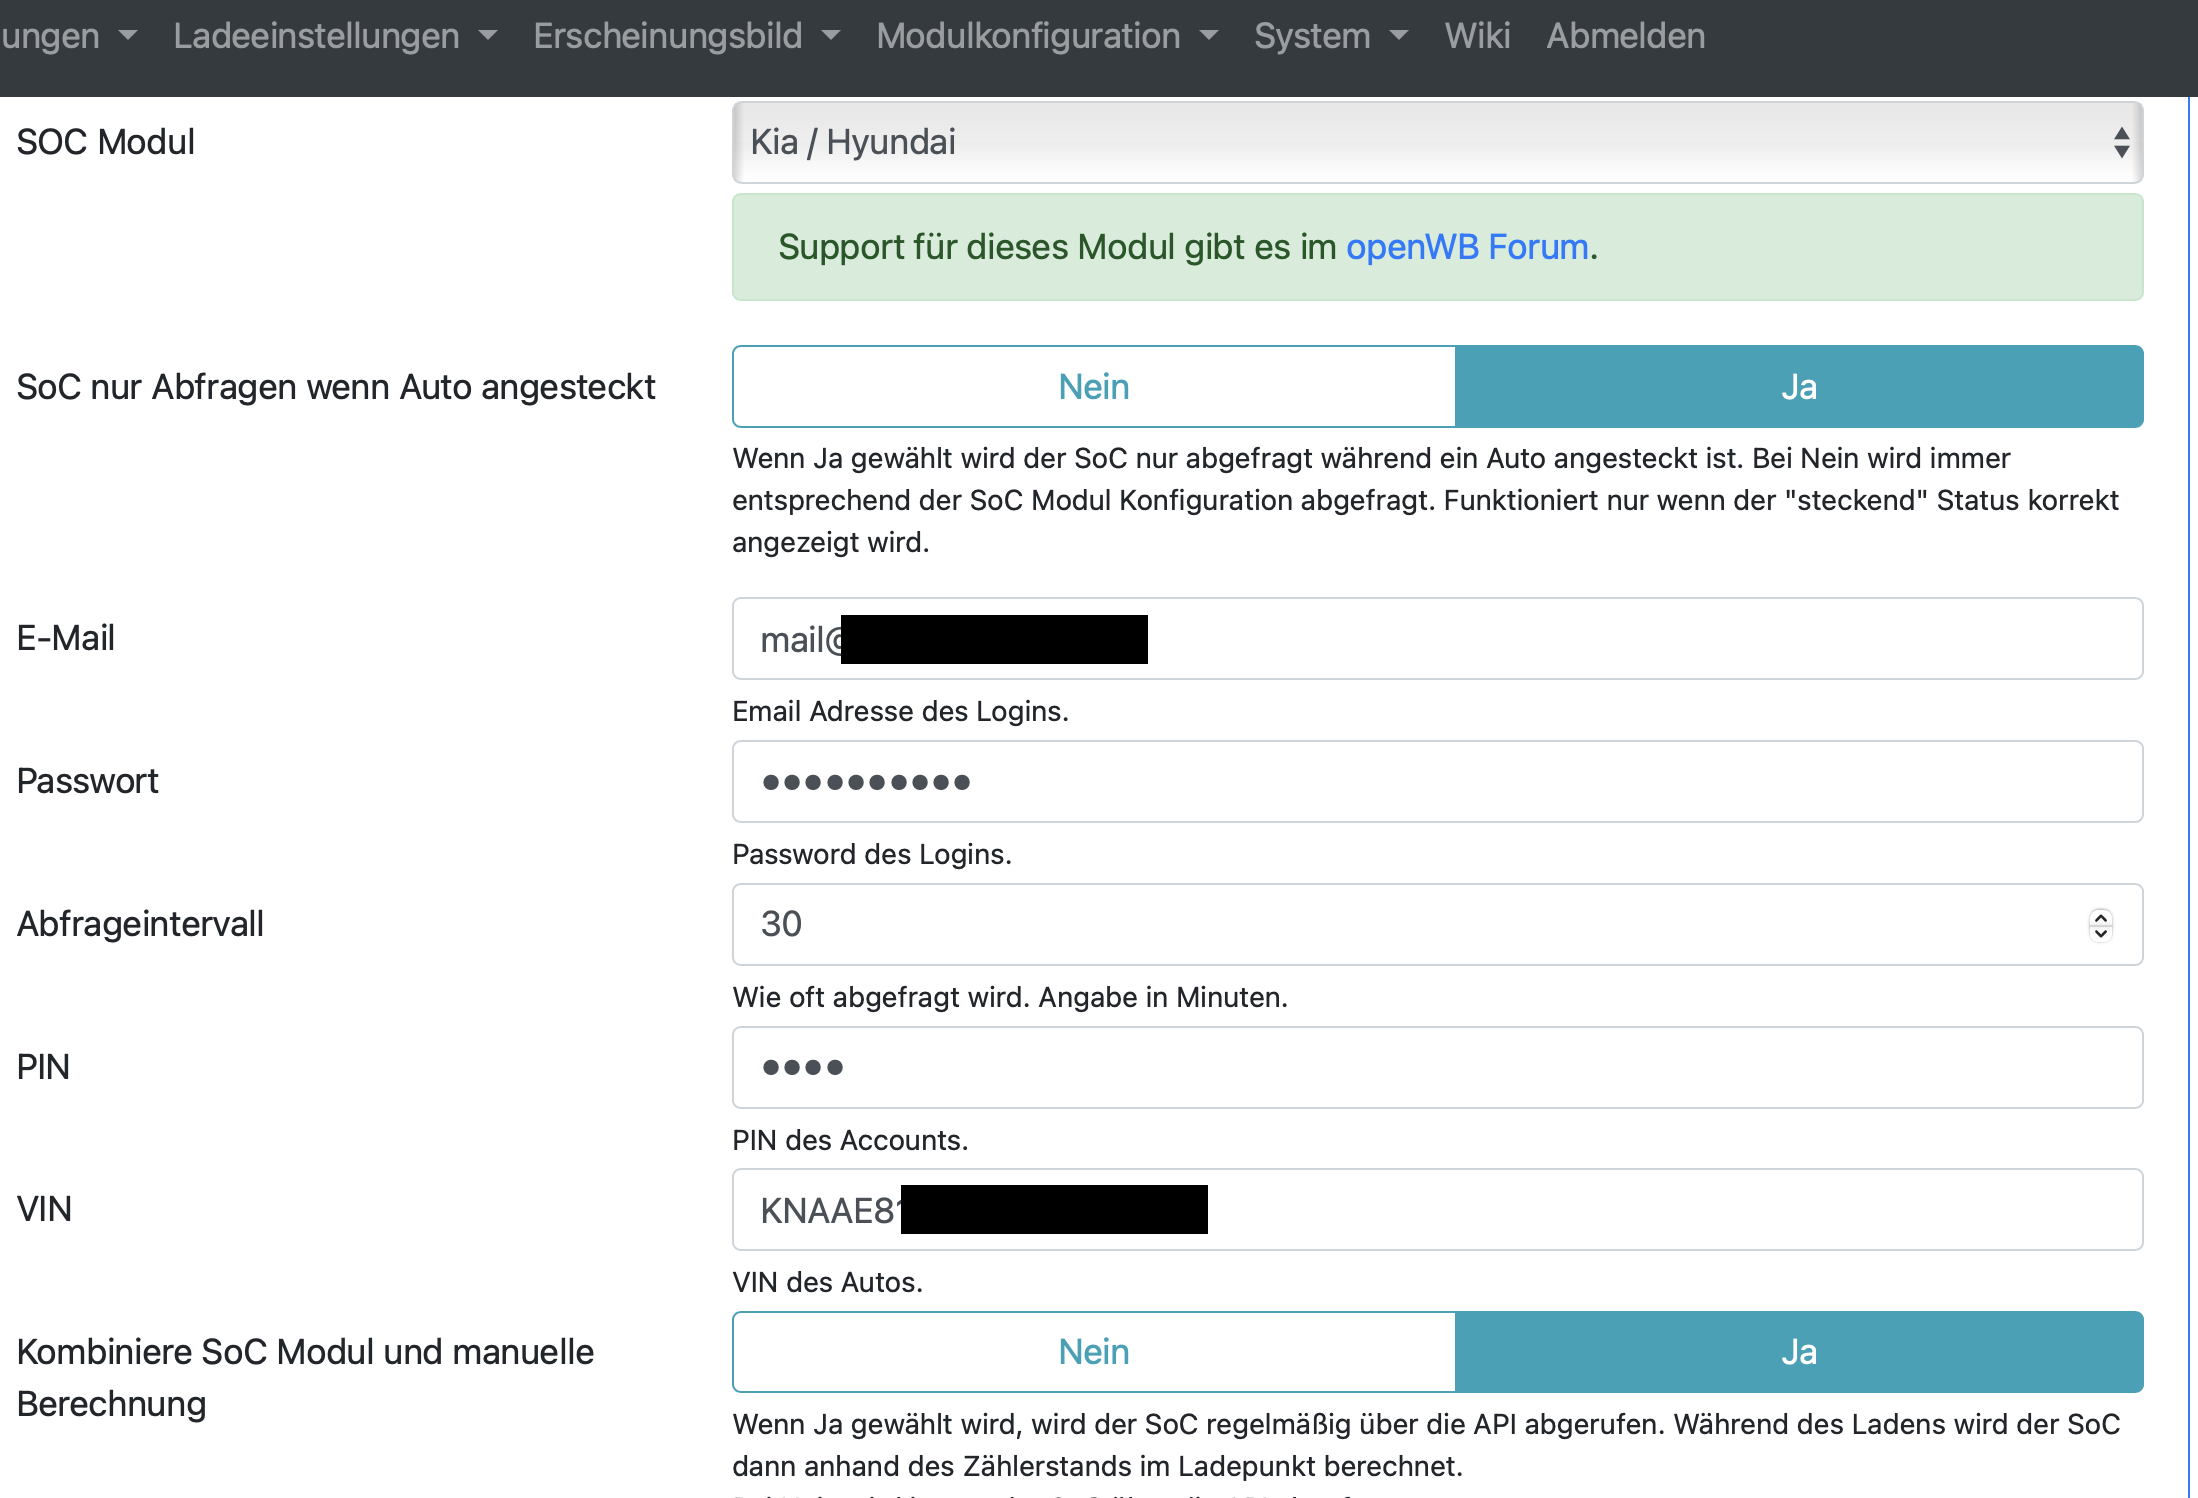This screenshot has width=2198, height=1498.
Task: Open the Wiki page
Action: coord(1476,36)
